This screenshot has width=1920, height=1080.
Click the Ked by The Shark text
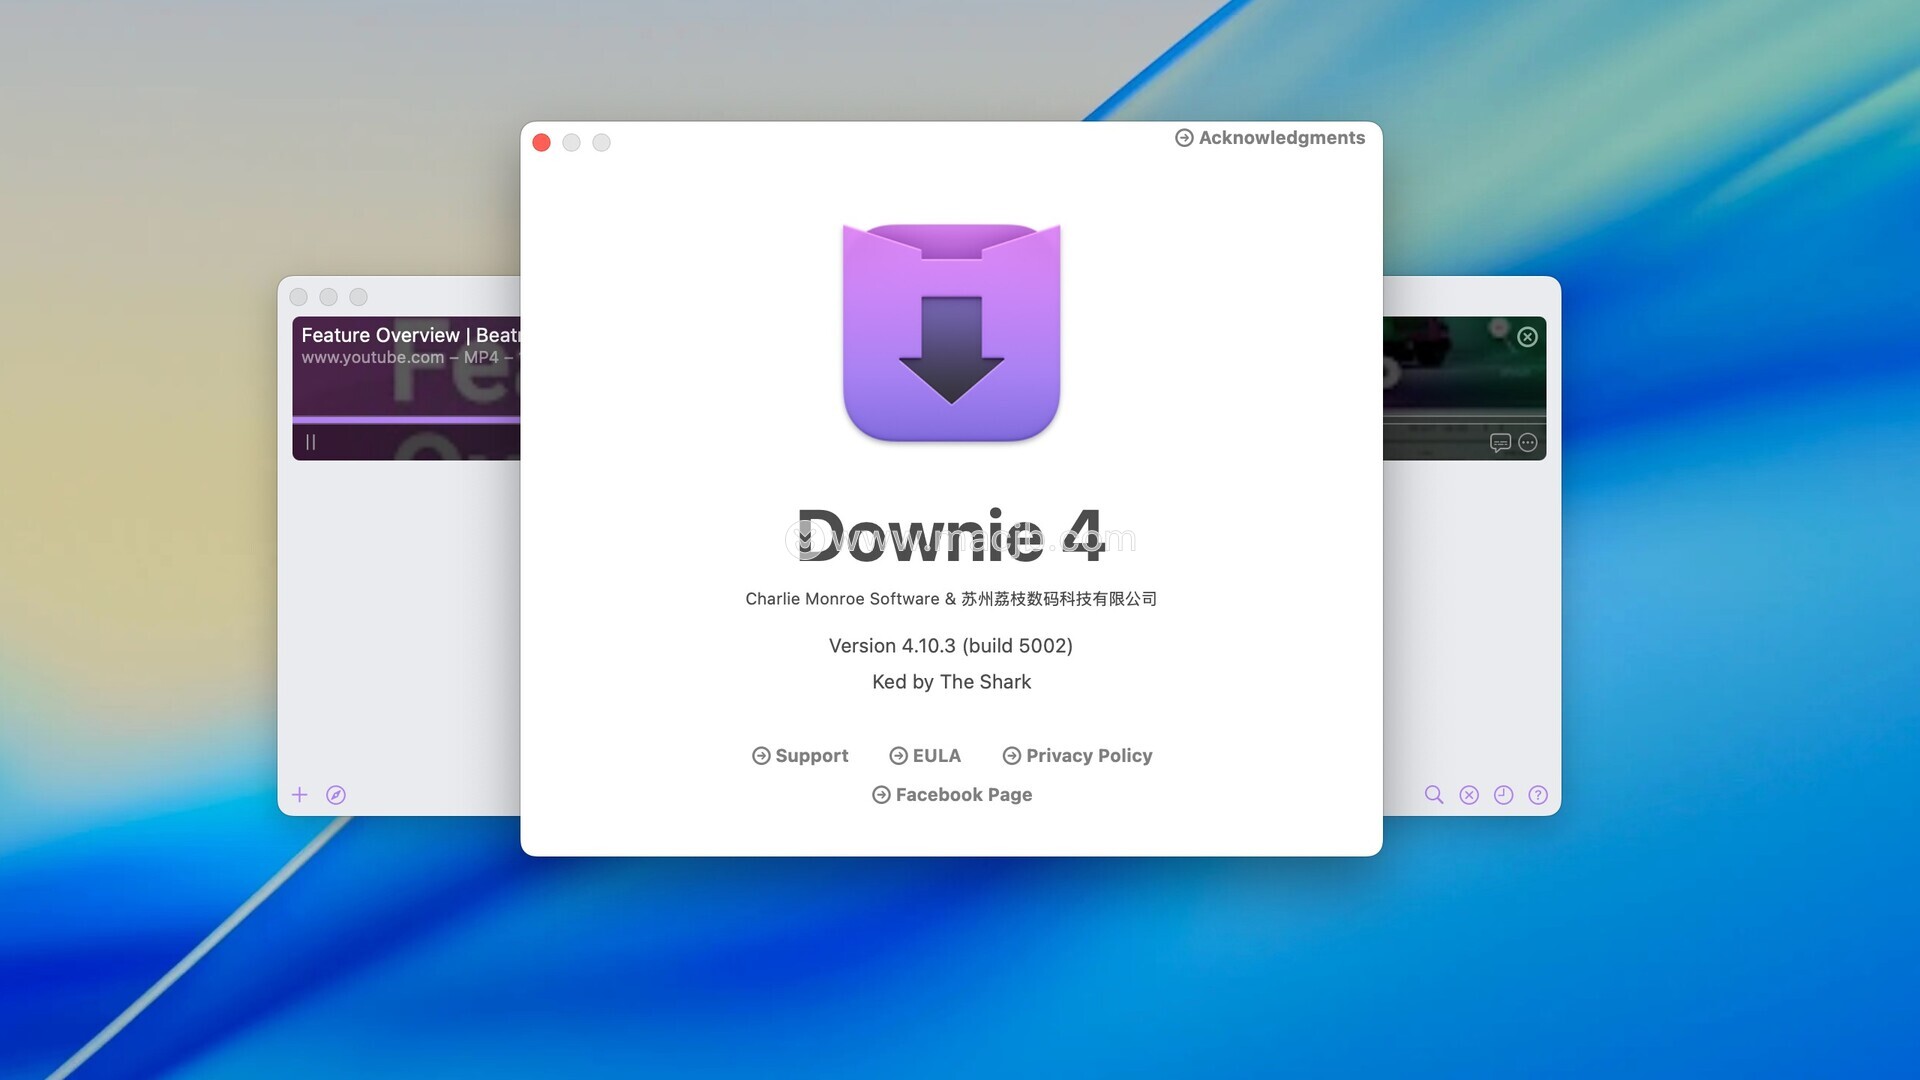951,682
